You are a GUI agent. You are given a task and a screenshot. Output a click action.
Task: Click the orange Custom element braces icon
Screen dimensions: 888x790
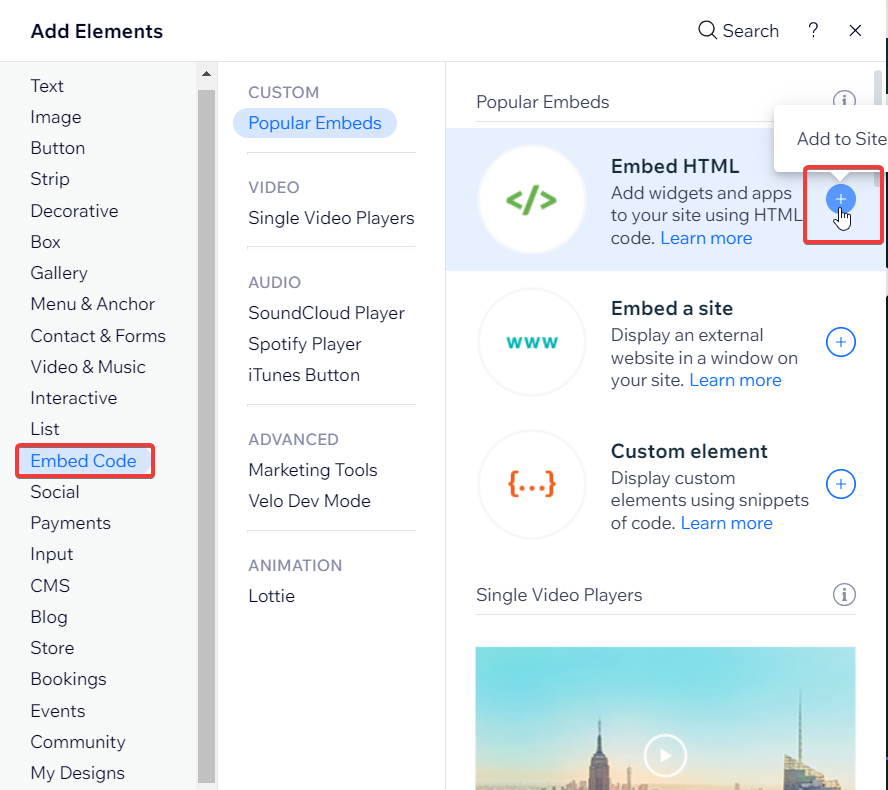(531, 485)
